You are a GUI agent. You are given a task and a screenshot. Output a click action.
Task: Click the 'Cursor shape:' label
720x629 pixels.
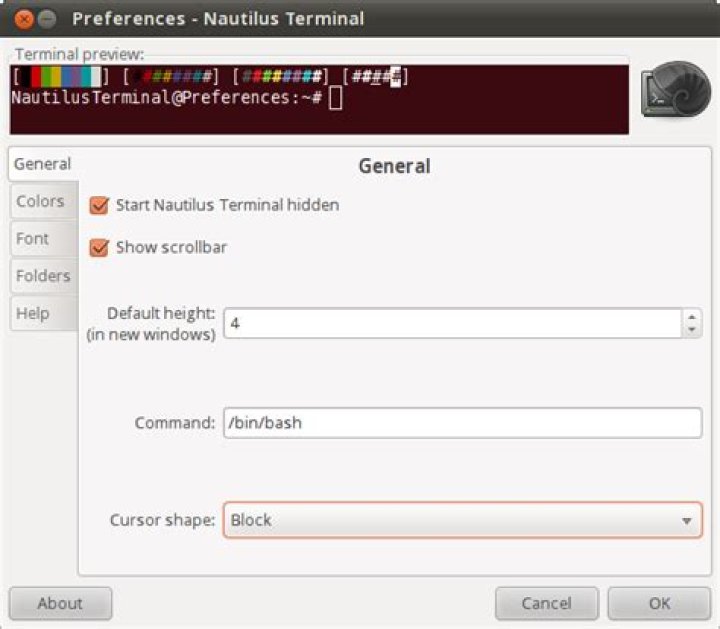pyautogui.click(x=163, y=520)
